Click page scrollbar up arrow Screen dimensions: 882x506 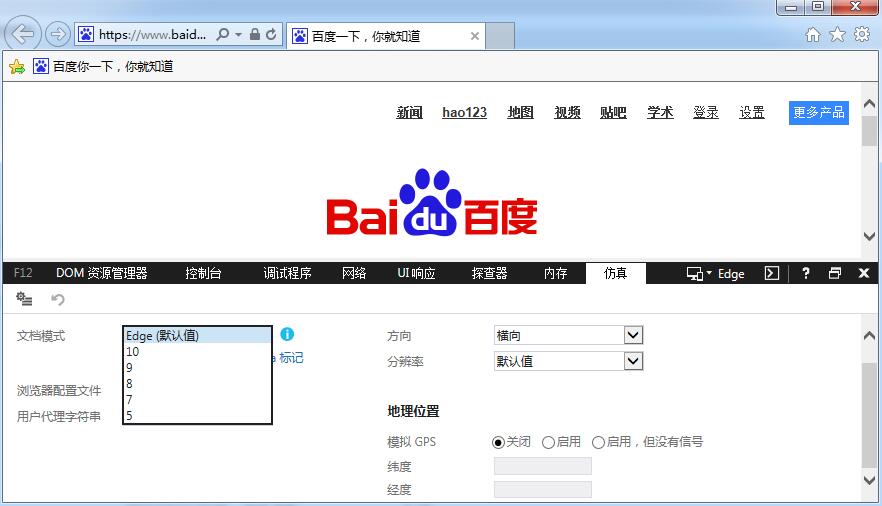point(869,103)
